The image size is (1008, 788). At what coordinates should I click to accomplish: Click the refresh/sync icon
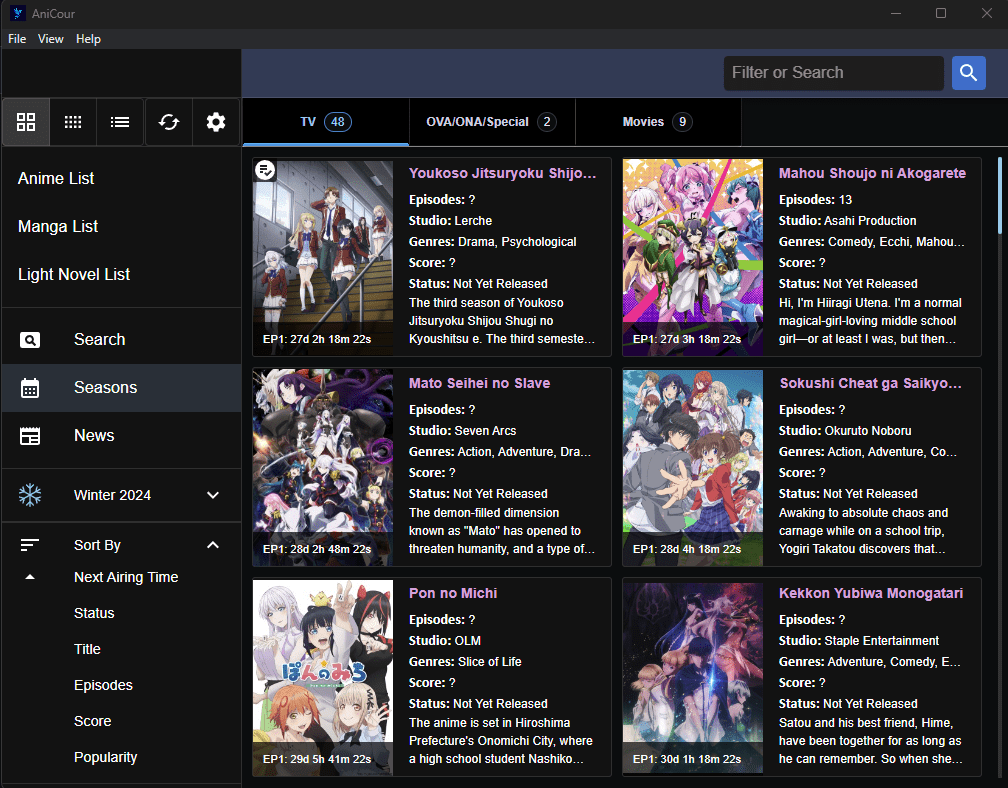(x=169, y=122)
